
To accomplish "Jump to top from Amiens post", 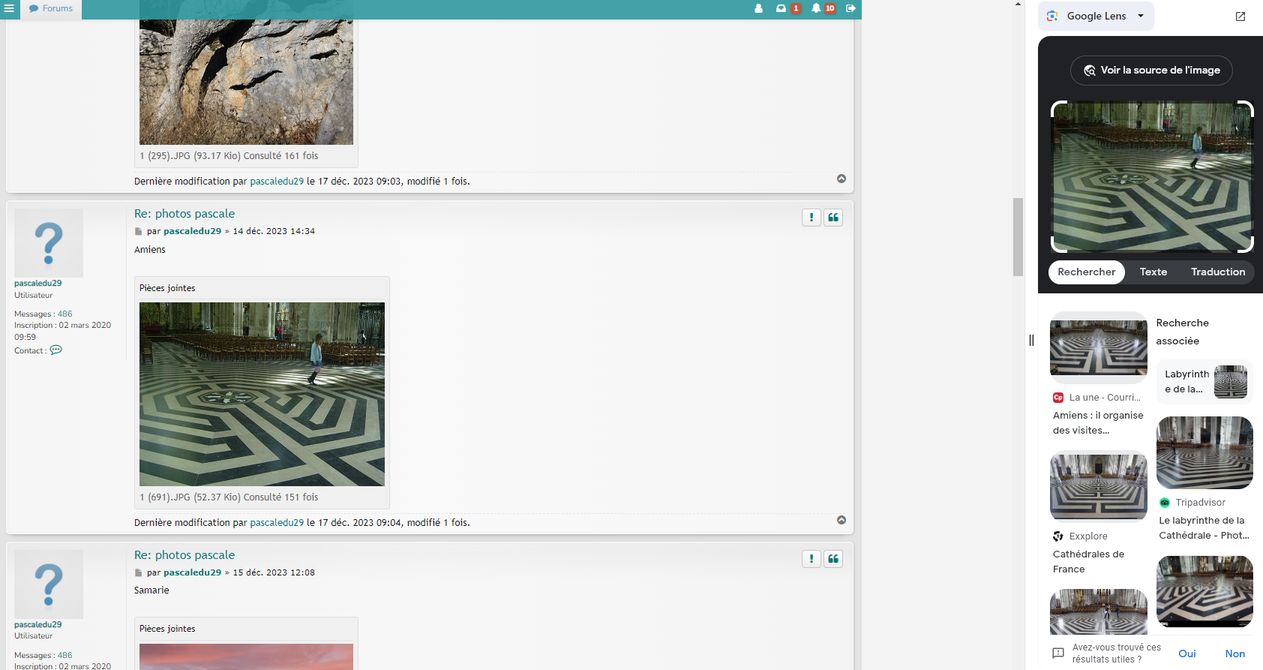I will coord(841,520).
